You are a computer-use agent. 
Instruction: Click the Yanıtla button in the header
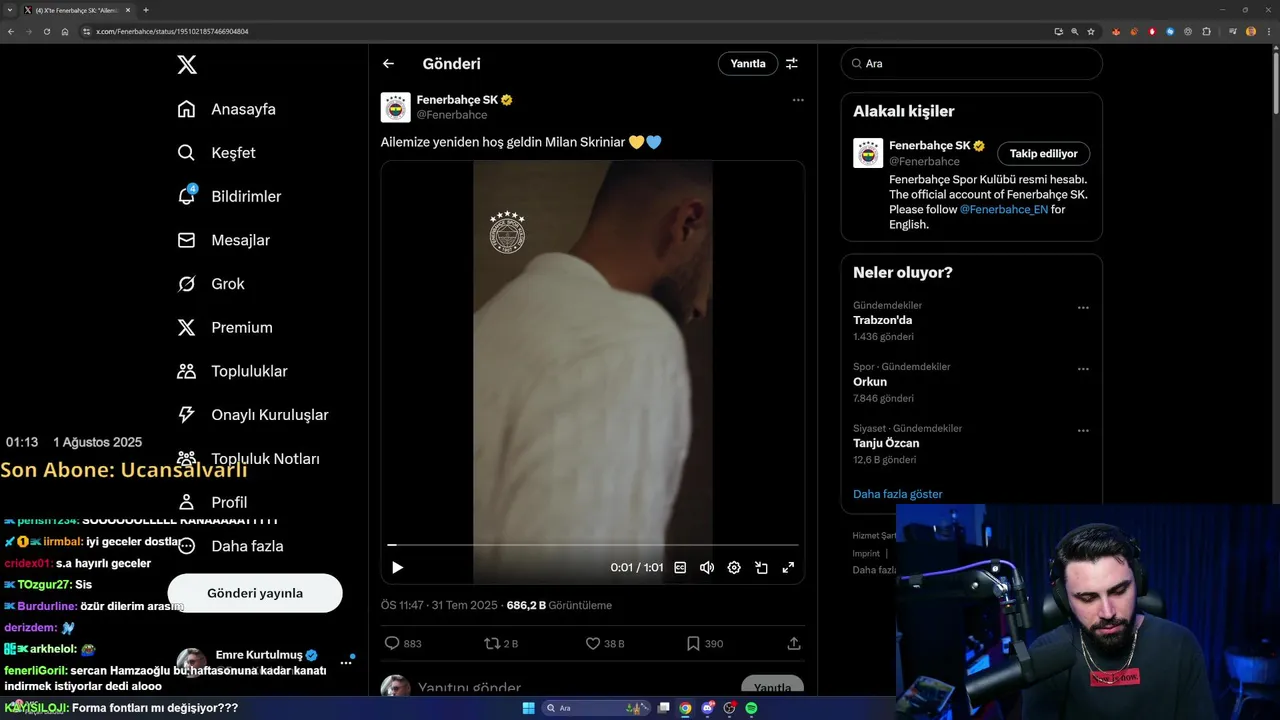(748, 63)
